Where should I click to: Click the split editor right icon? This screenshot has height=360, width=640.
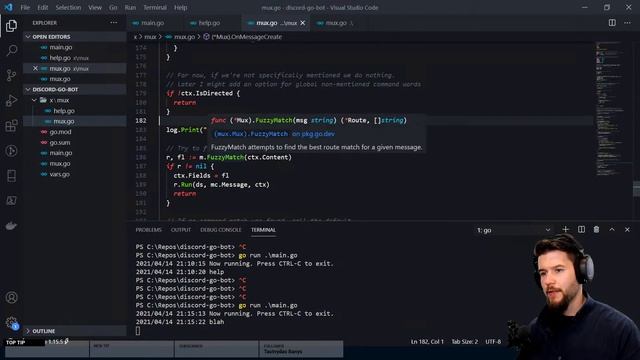(x=612, y=23)
